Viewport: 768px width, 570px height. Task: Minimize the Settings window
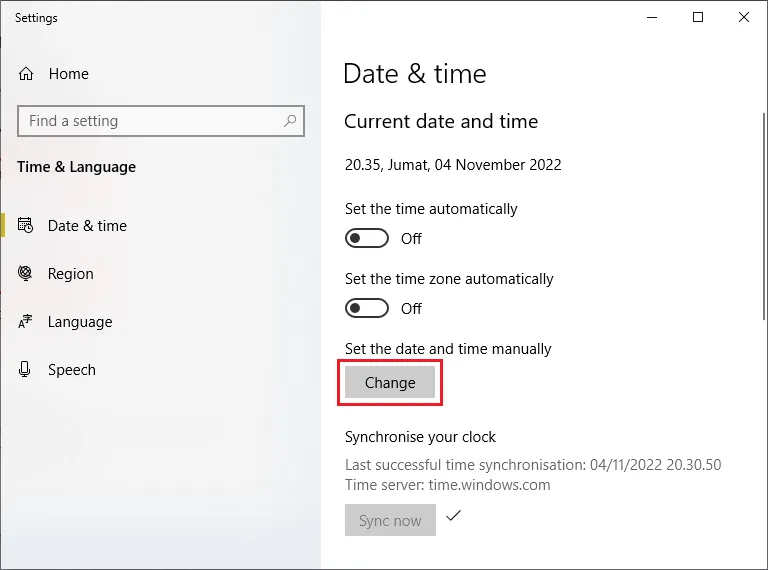[x=652, y=18]
